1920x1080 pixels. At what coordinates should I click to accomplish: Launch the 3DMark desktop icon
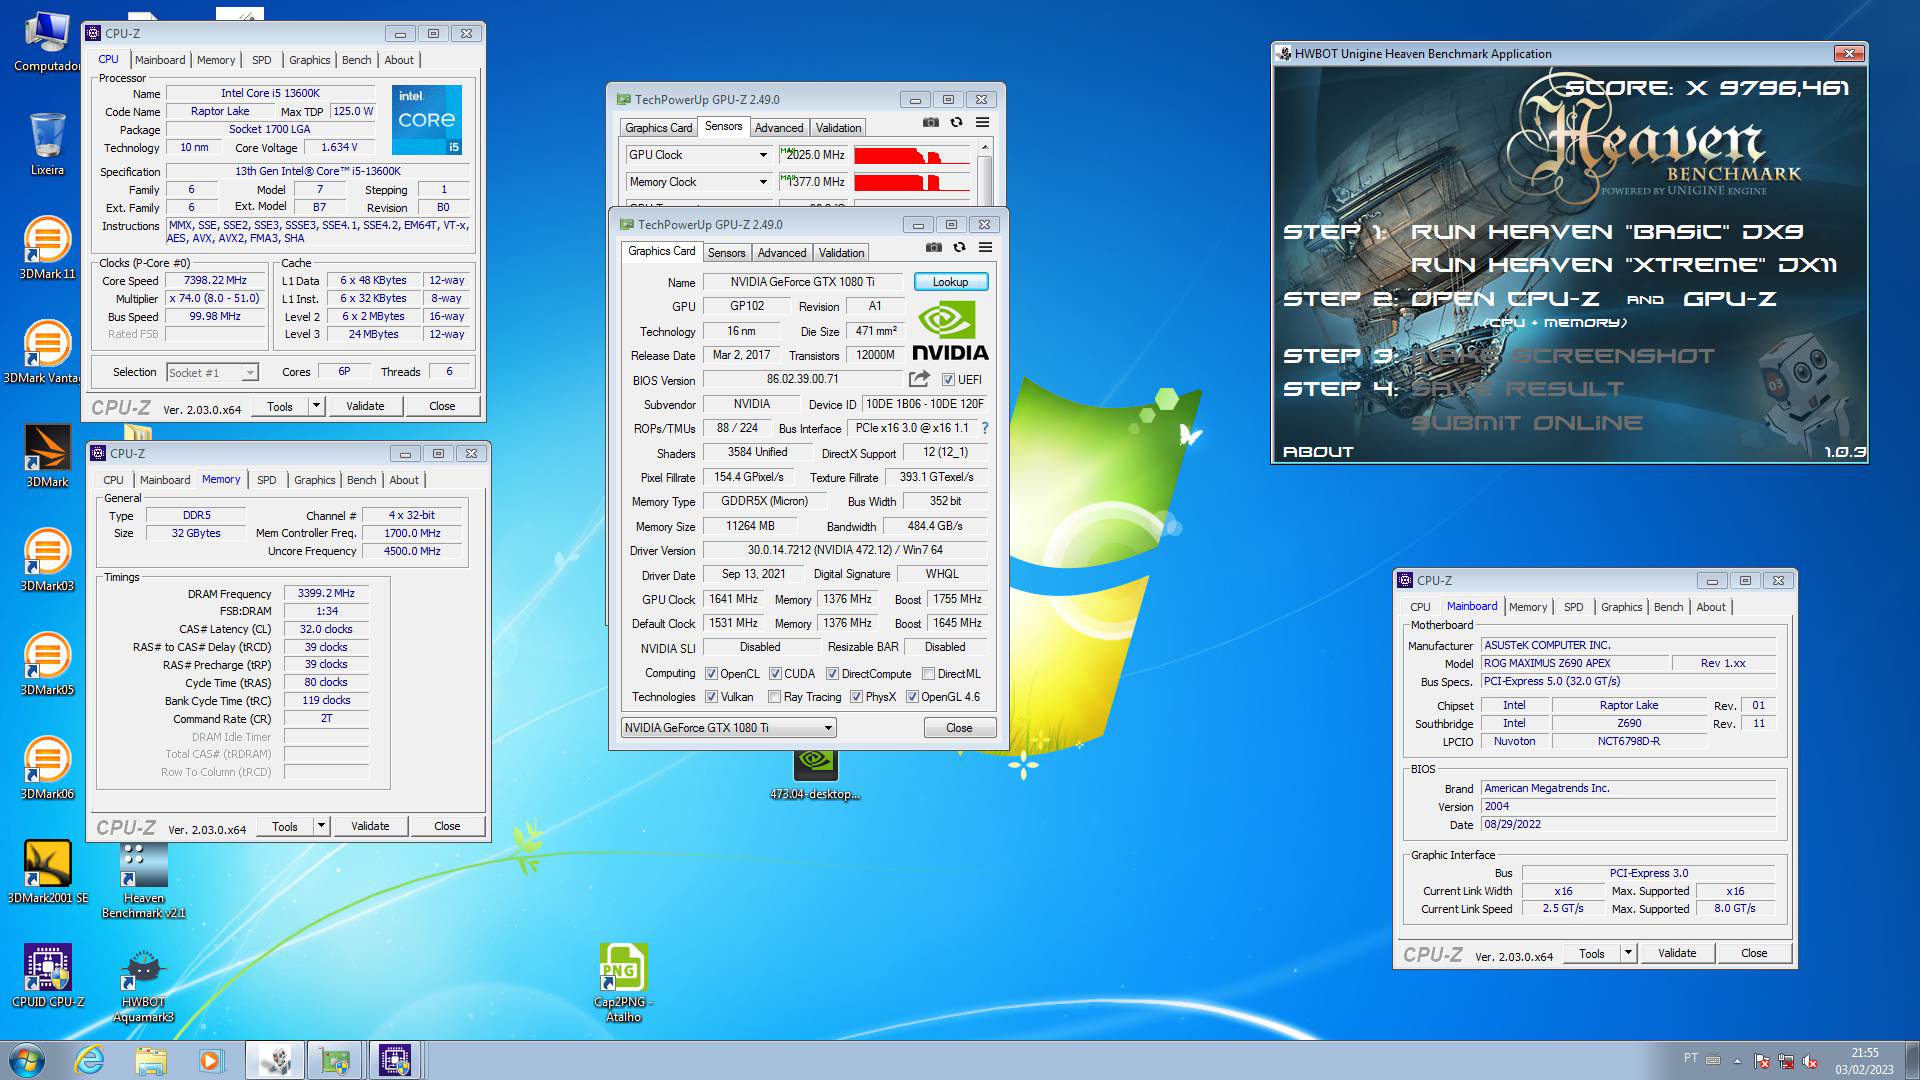coord(47,456)
